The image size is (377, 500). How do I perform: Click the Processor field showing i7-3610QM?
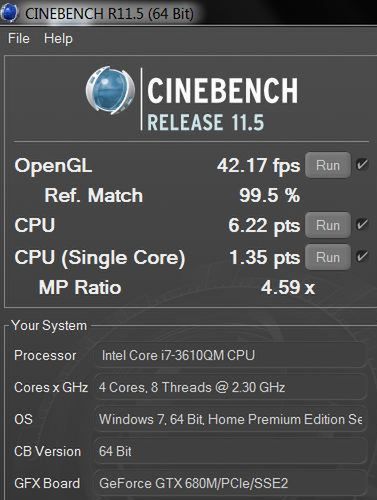(231, 355)
